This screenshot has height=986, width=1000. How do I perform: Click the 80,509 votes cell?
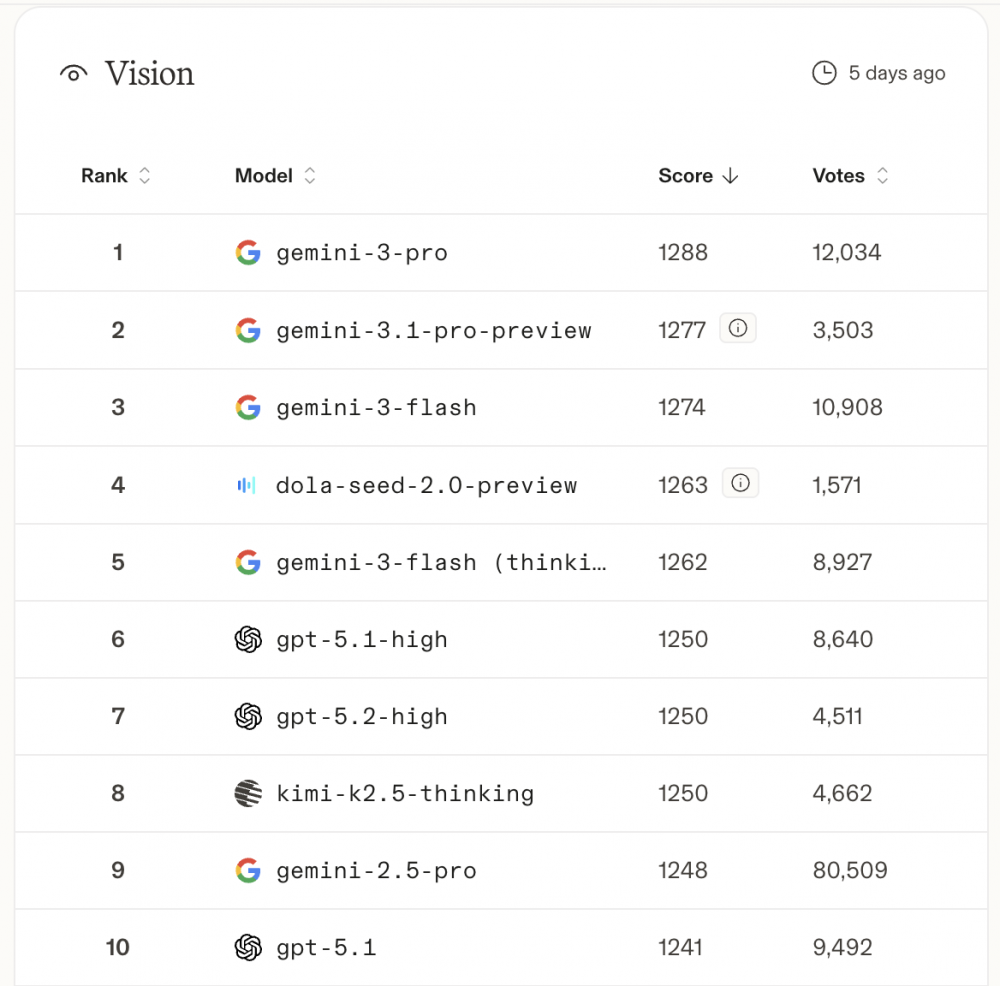(850, 870)
